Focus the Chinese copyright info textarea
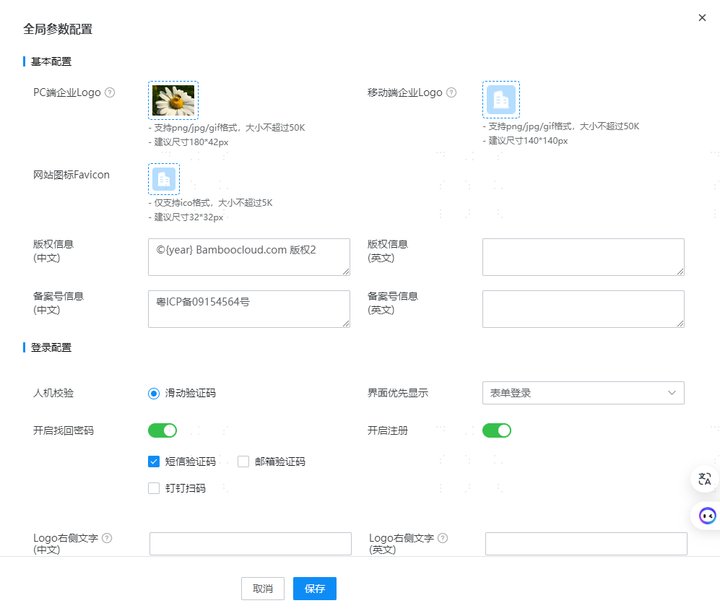720x611 pixels. click(x=249, y=257)
